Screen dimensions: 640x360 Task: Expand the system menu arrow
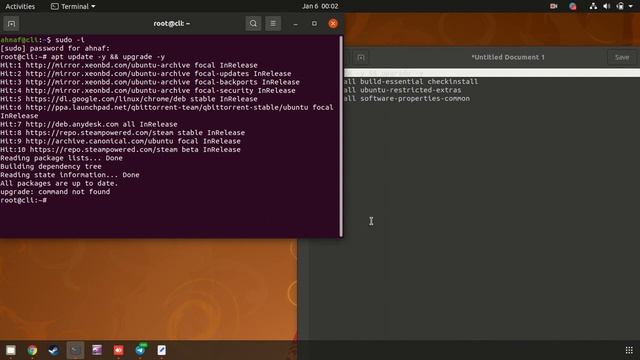pos(631,6)
